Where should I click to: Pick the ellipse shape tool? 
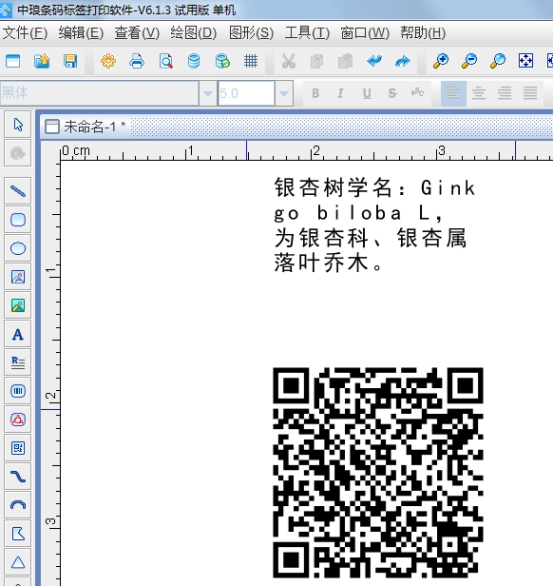tap(18, 248)
